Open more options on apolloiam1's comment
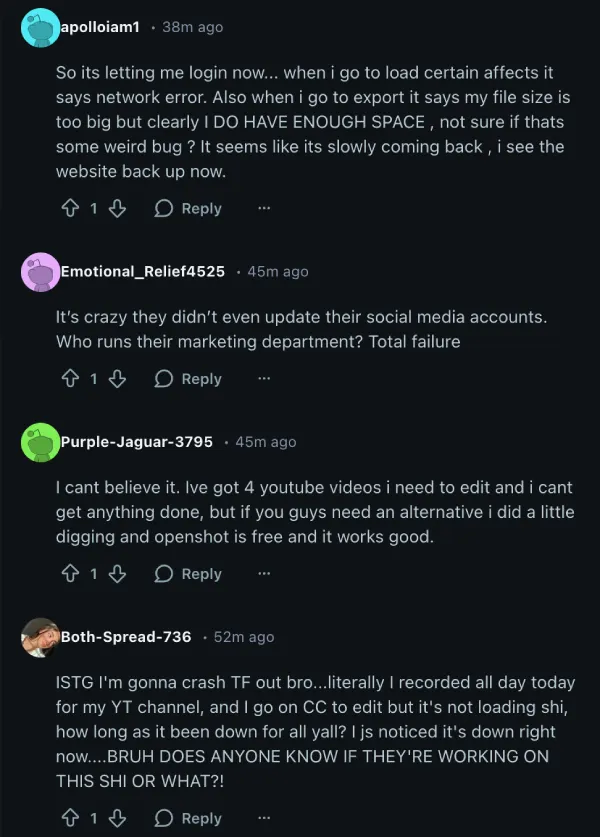The image size is (600, 837). click(x=264, y=208)
